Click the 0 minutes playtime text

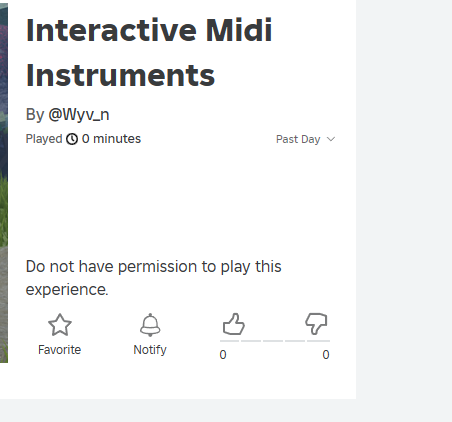tap(111, 139)
